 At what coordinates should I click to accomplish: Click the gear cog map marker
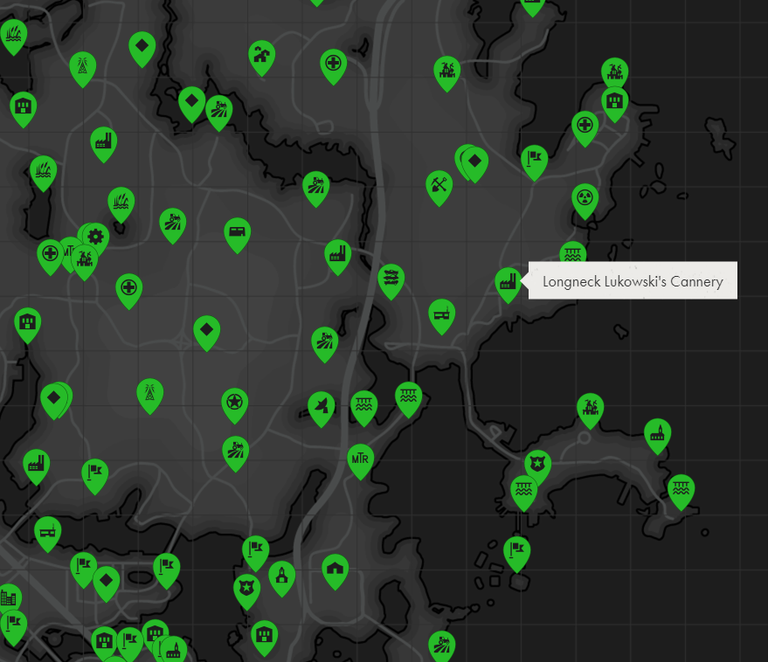(x=96, y=238)
